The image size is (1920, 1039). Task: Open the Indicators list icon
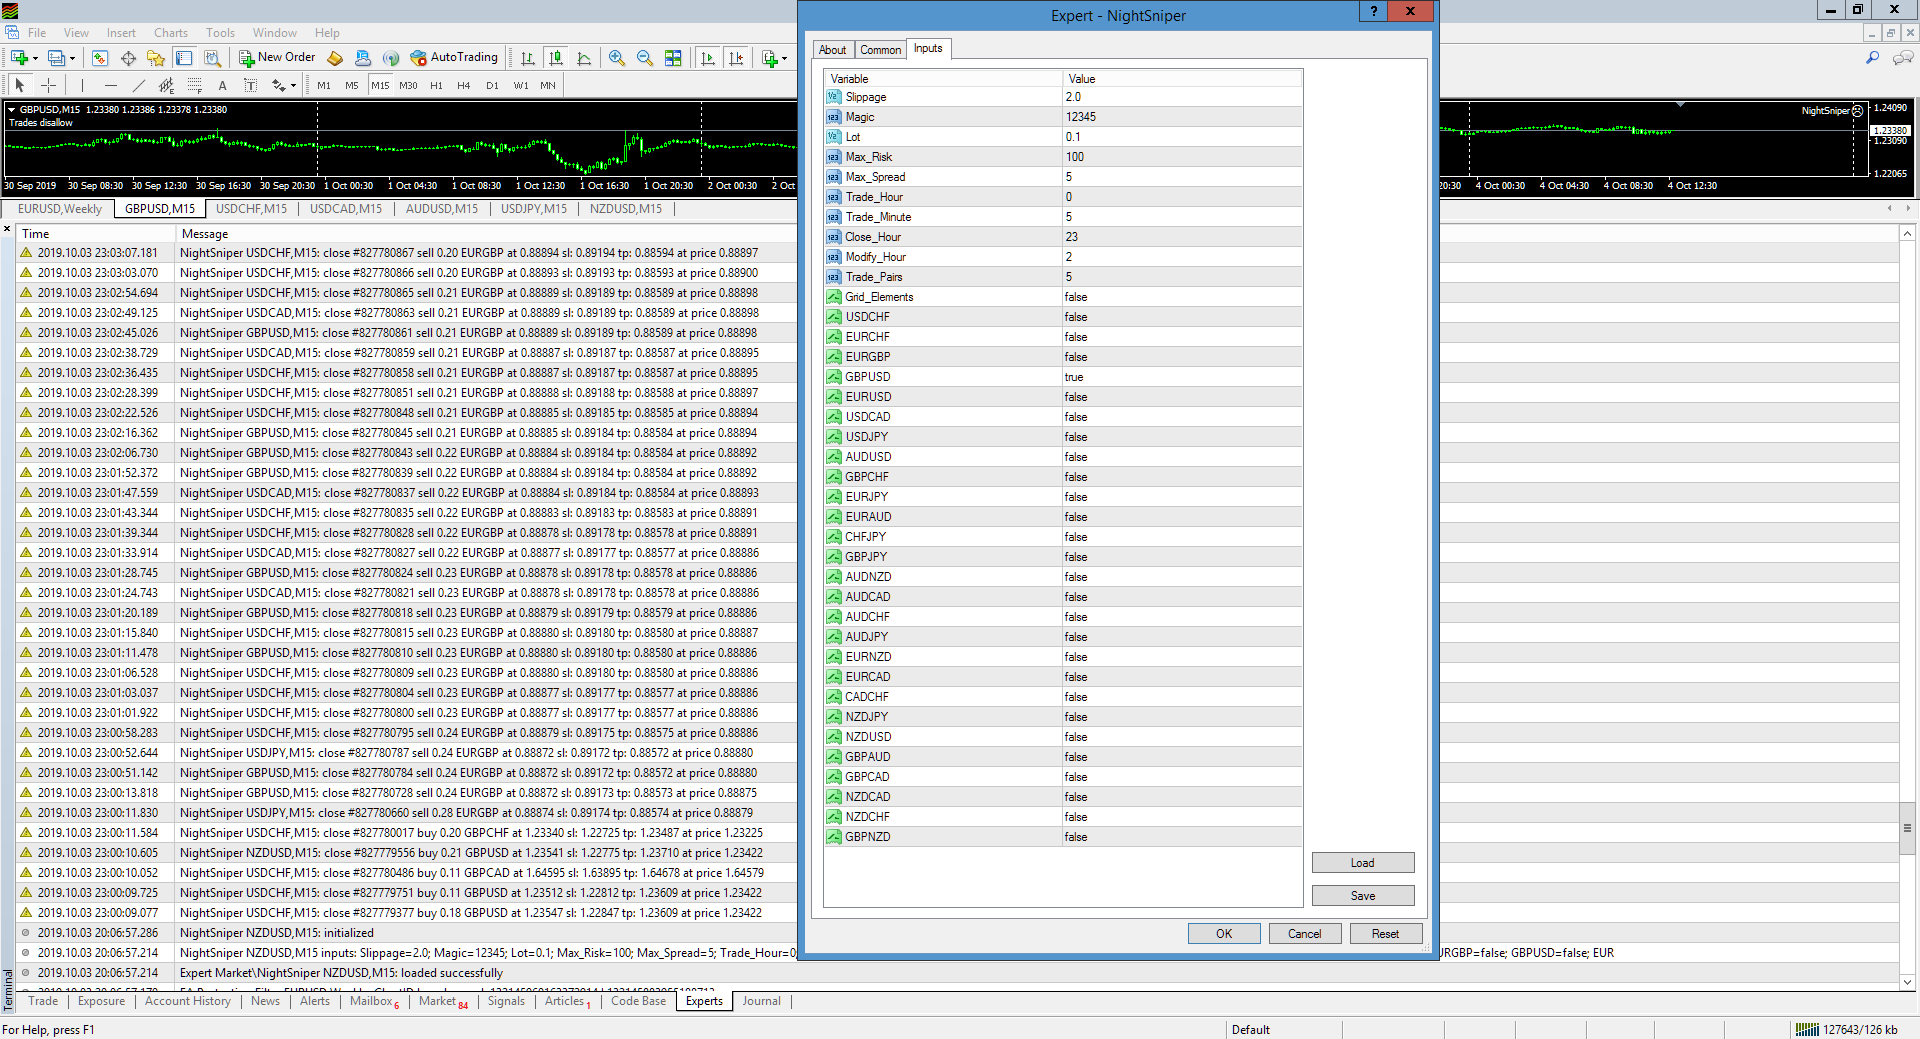[x=769, y=58]
